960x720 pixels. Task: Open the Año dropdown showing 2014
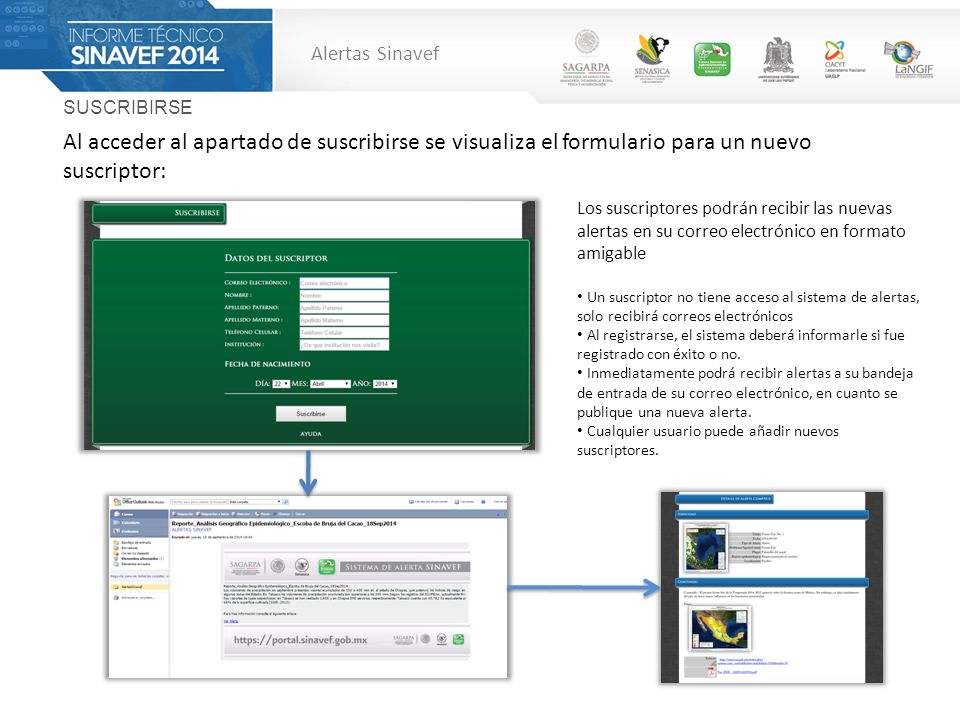pyautogui.click(x=385, y=384)
